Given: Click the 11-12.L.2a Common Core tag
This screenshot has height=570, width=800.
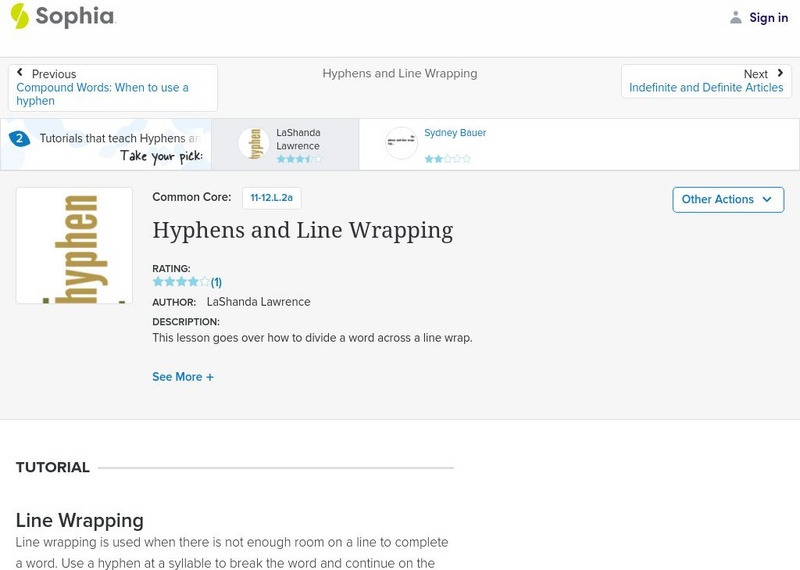Looking at the screenshot, I should pyautogui.click(x=271, y=198).
